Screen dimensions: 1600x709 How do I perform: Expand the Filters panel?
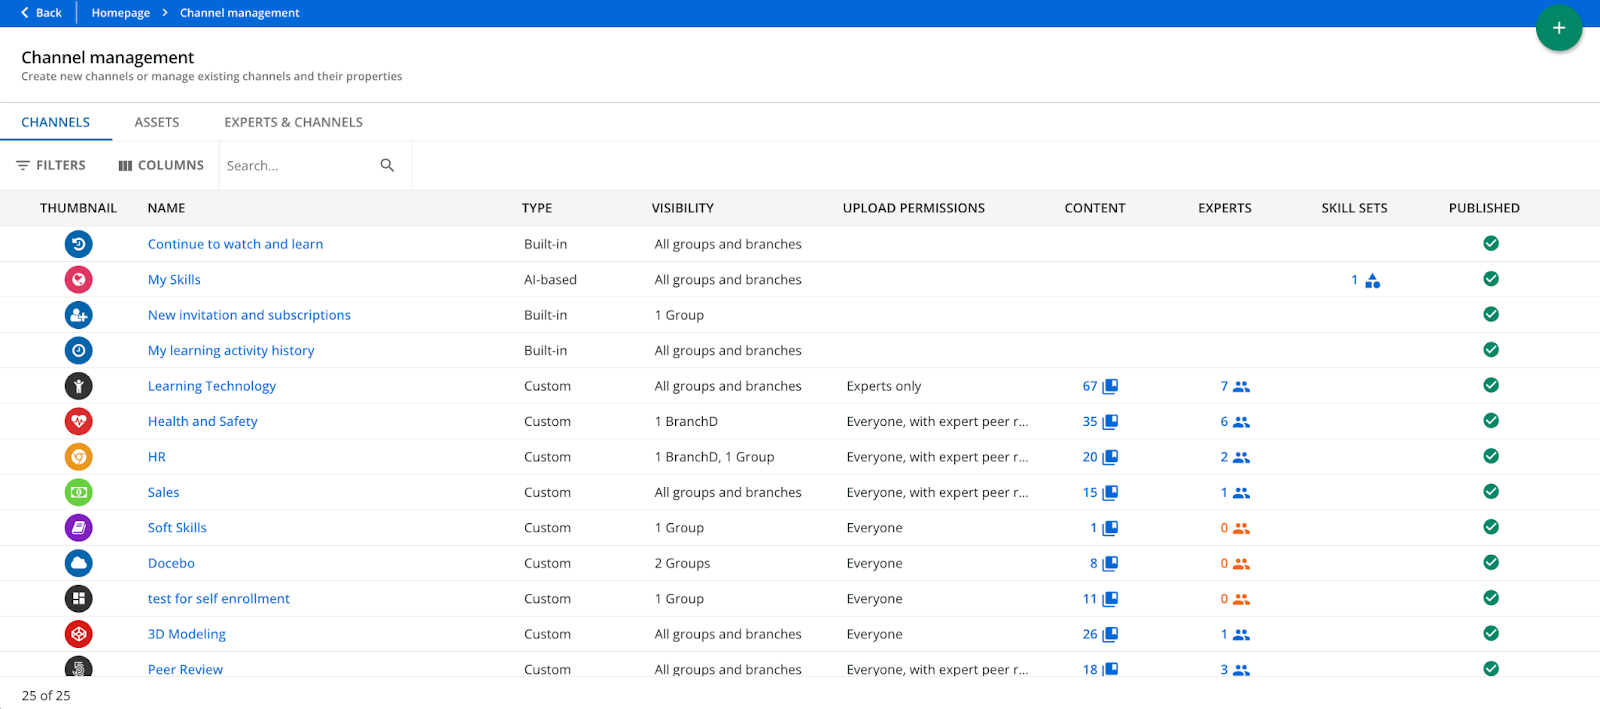pos(51,166)
